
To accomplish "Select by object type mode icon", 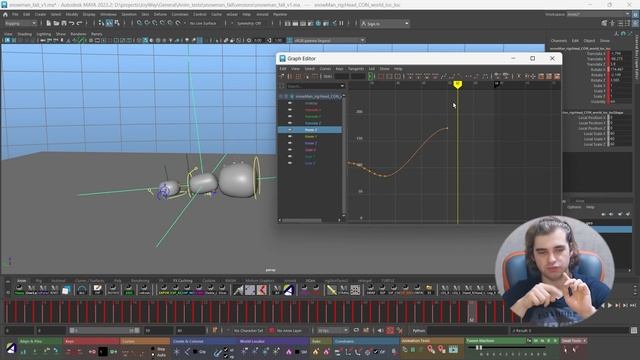I will (x=109, y=23).
